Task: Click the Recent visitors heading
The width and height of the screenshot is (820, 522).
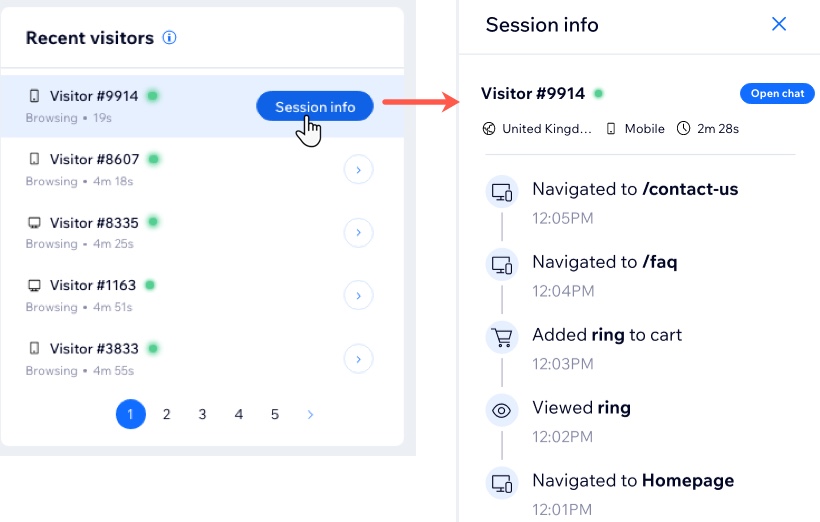Action: tap(90, 38)
